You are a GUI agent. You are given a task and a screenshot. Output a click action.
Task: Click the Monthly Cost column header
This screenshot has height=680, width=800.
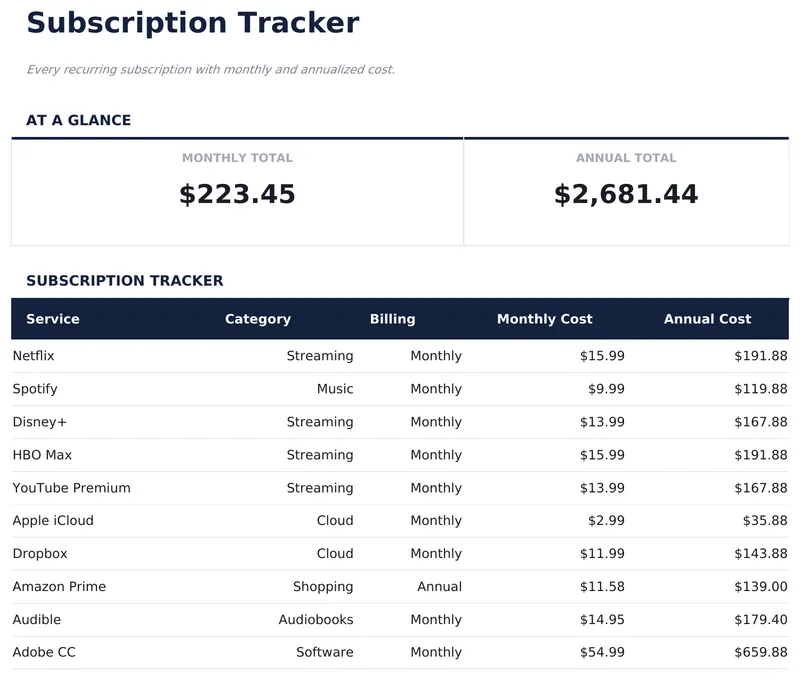click(x=545, y=319)
